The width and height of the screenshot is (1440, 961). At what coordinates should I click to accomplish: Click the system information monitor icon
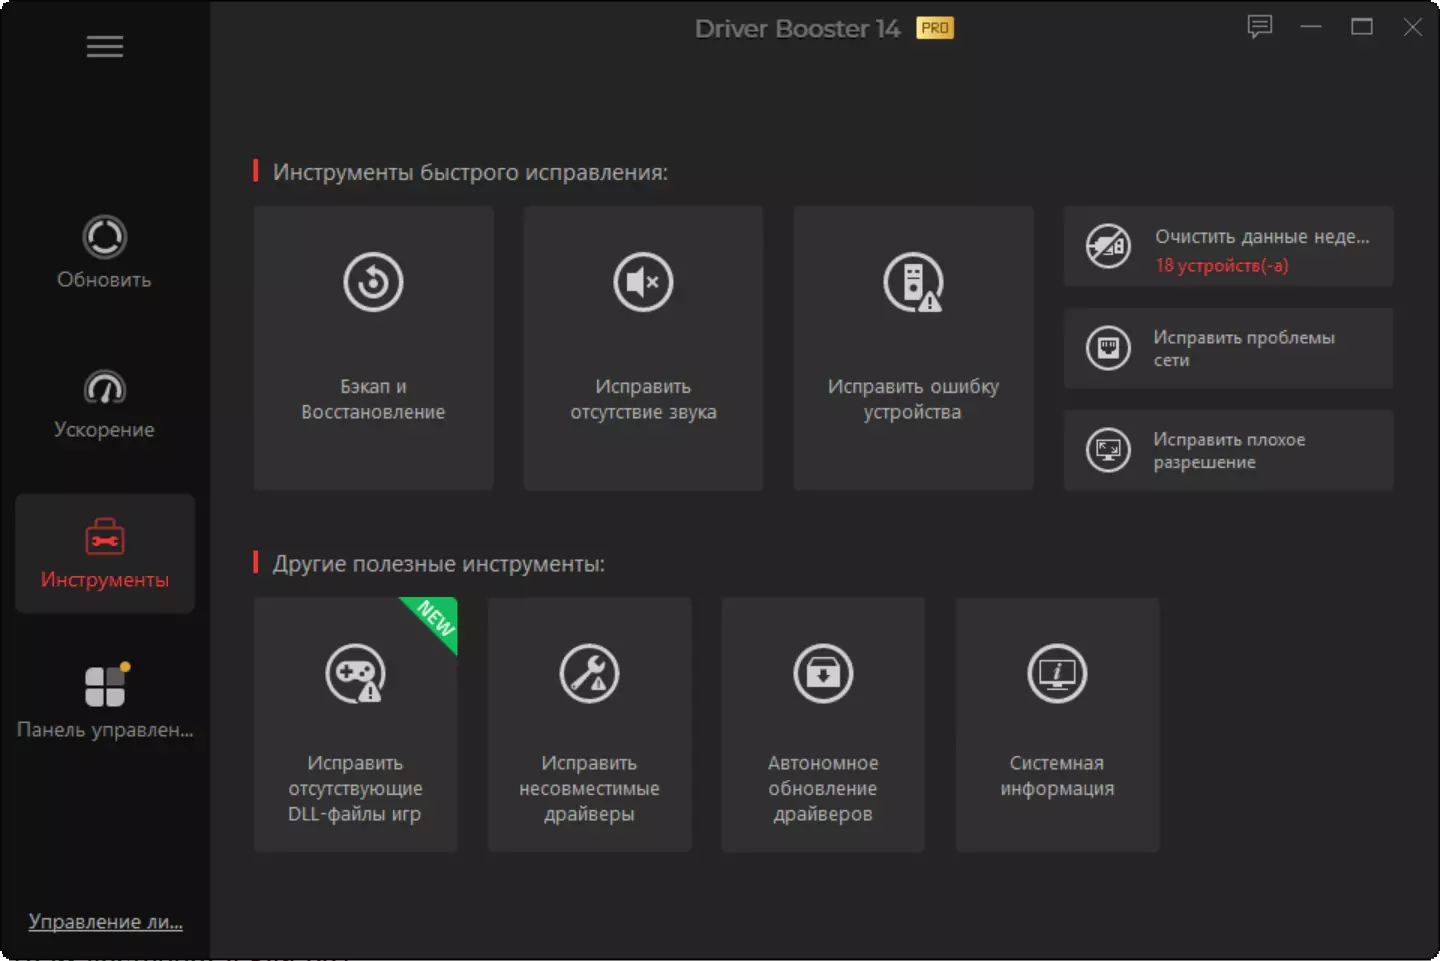pos(1058,674)
